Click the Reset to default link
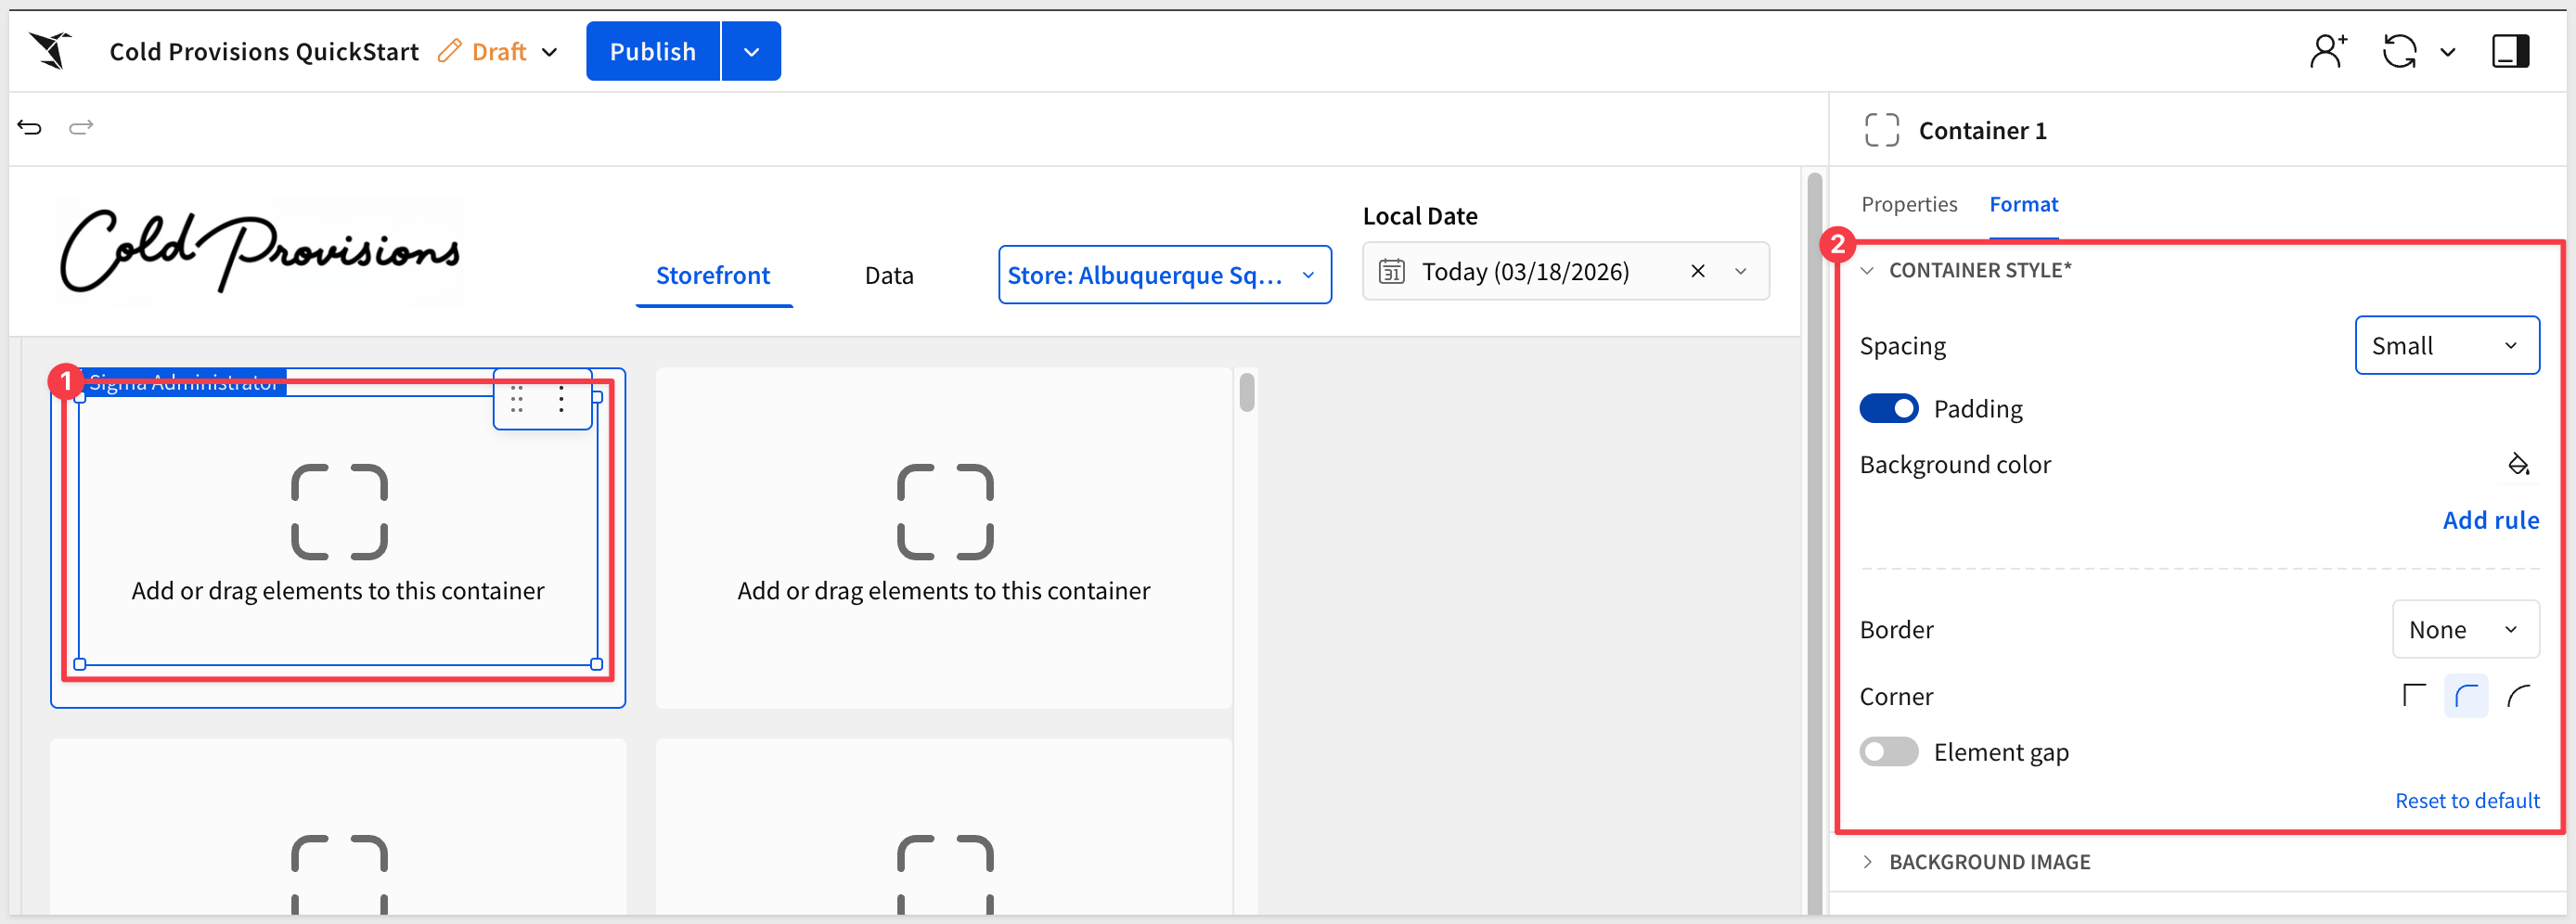This screenshot has height=924, width=2576. click(2466, 801)
